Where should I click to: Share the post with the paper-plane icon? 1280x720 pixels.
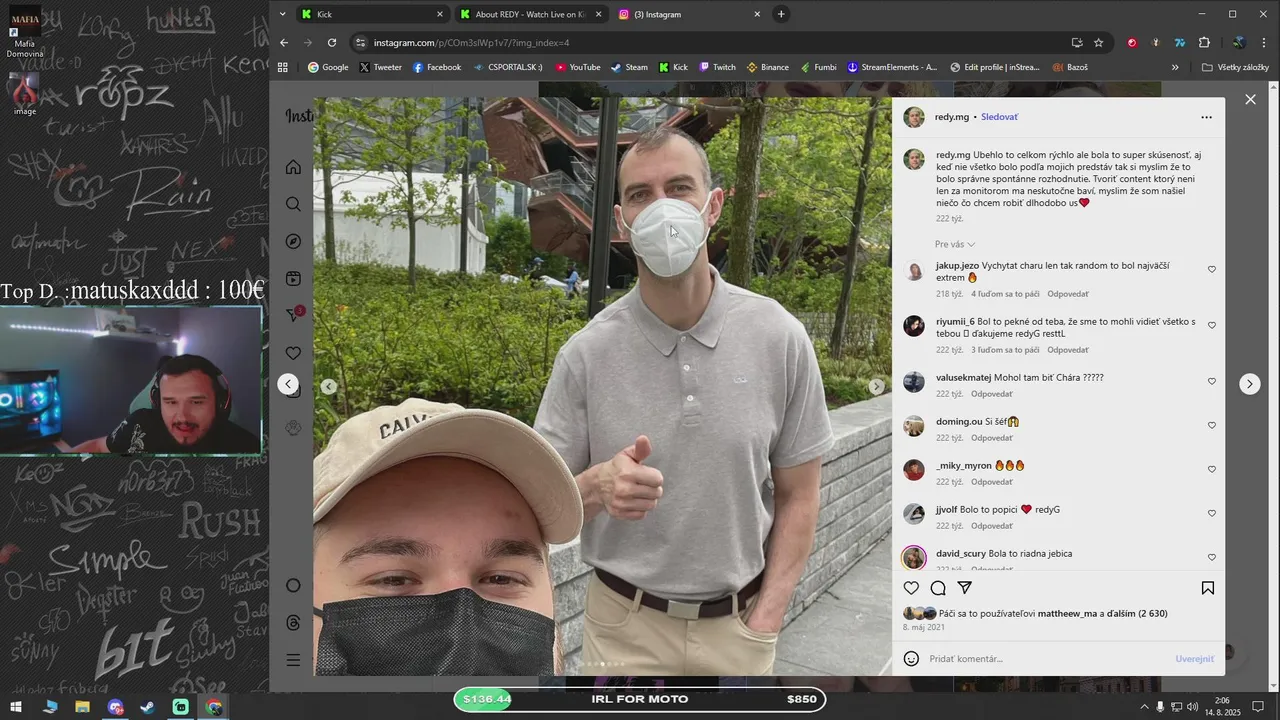click(x=965, y=588)
